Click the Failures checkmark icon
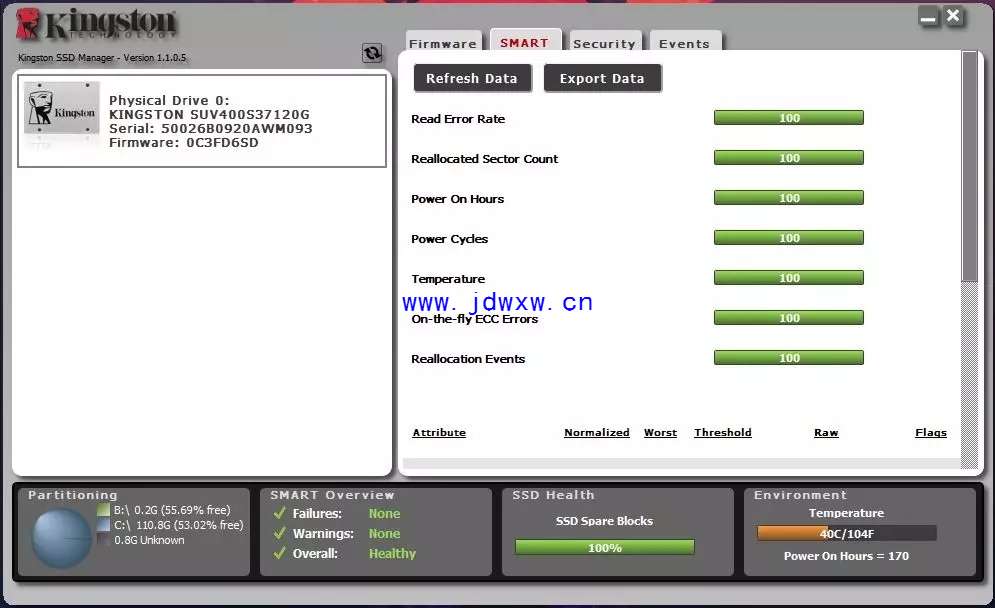The height and width of the screenshot is (608, 995). coord(279,513)
